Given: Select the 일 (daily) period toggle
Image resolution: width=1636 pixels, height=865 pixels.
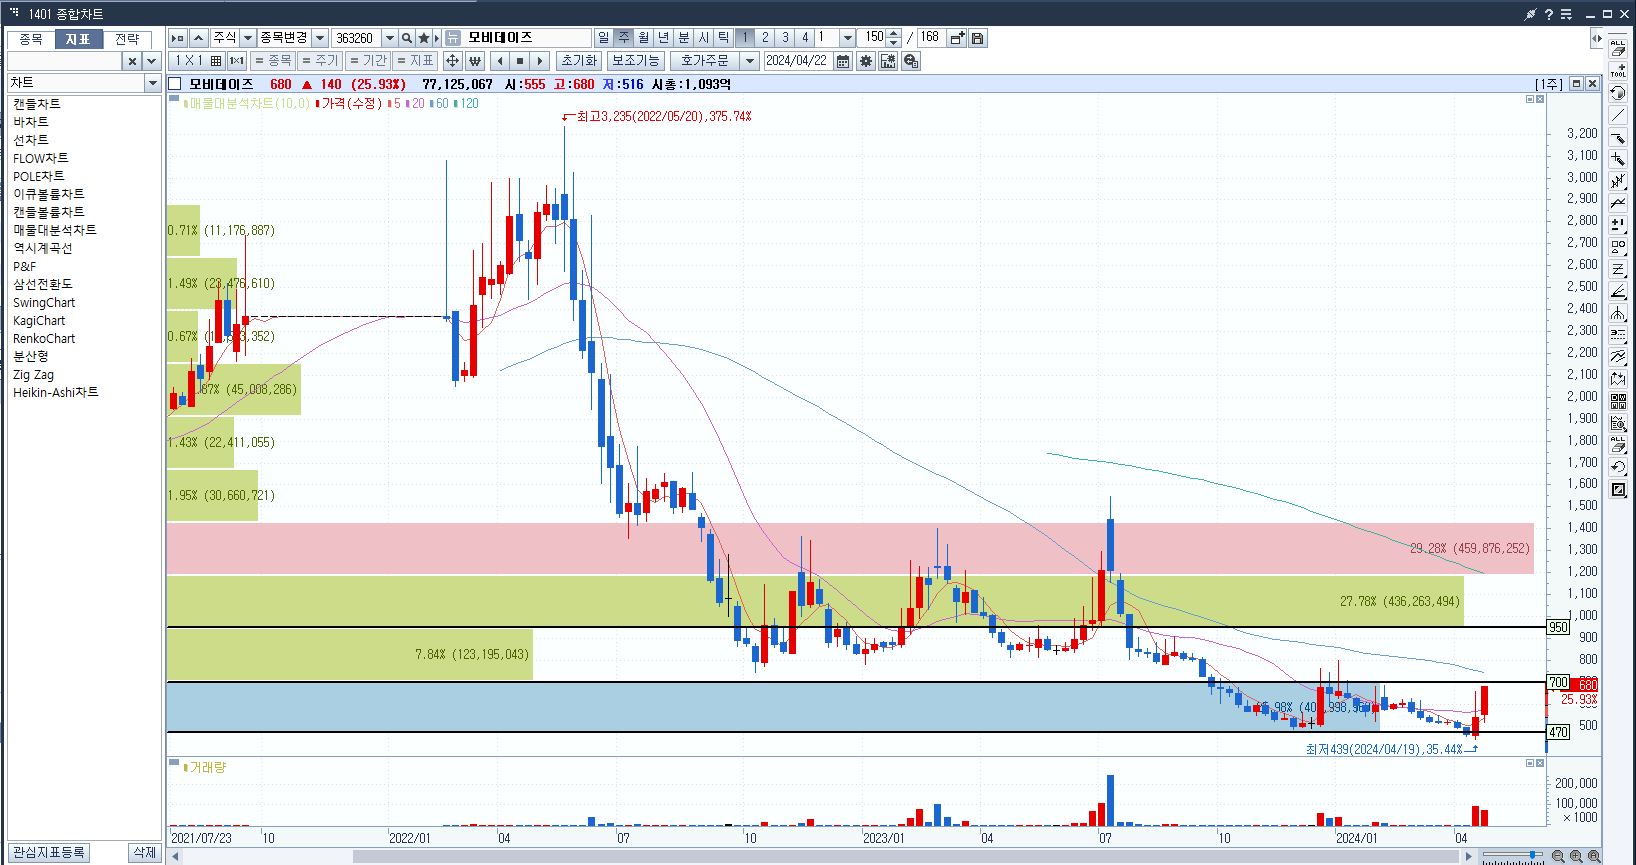Looking at the screenshot, I should point(604,38).
